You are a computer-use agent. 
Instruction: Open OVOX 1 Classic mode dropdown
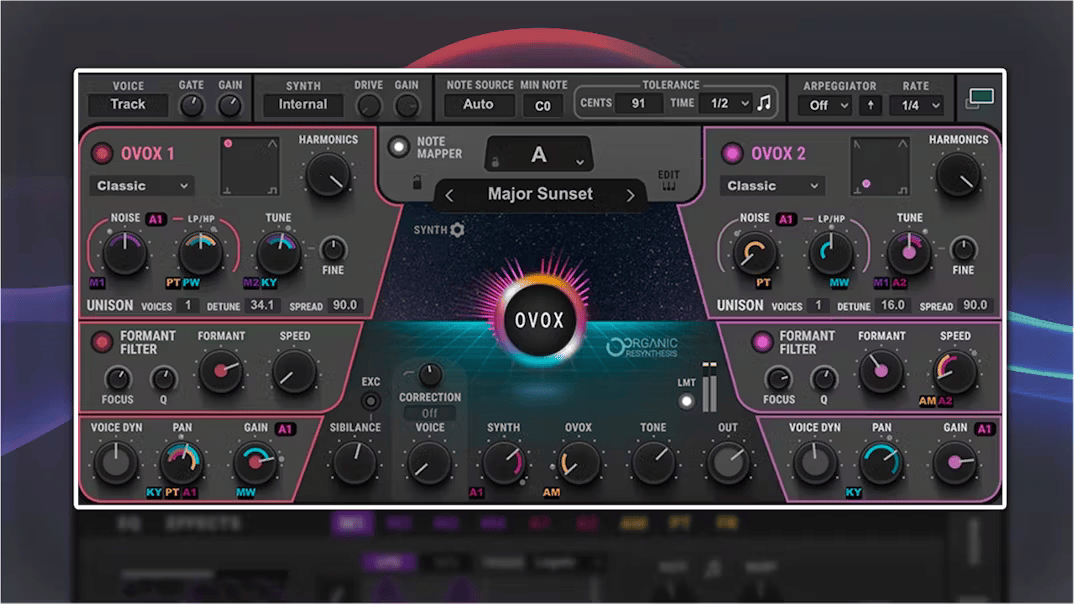142,186
